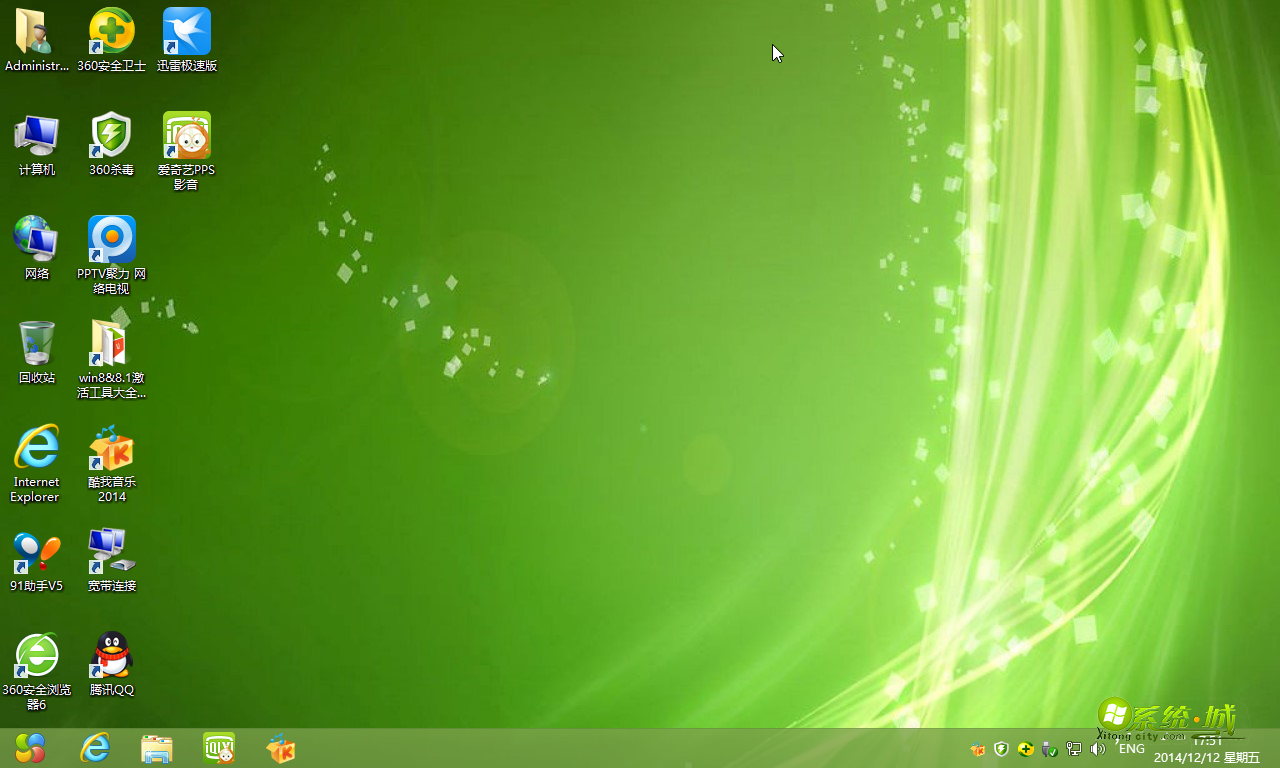Image resolution: width=1280 pixels, height=768 pixels.
Task: Open iQIYI from the taskbar
Action: coord(218,748)
